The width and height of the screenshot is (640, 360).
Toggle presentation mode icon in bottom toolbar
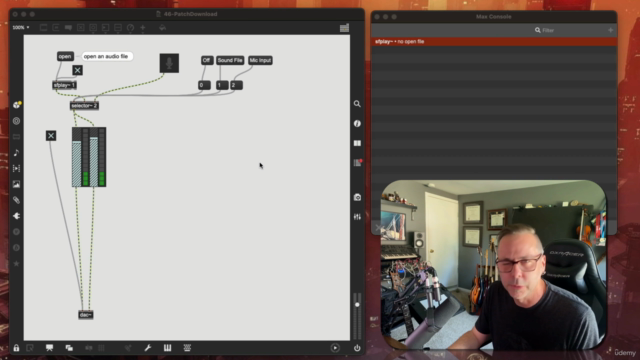(49, 348)
